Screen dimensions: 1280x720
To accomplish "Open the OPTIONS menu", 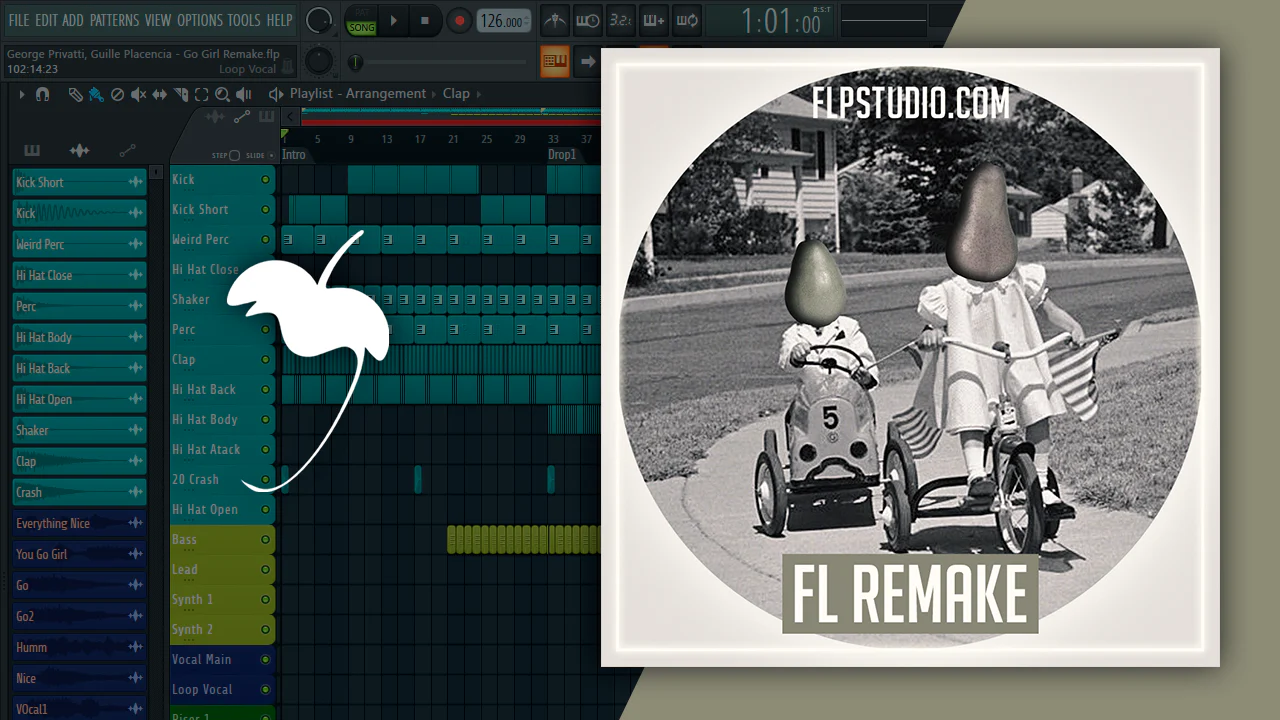I will (x=200, y=20).
